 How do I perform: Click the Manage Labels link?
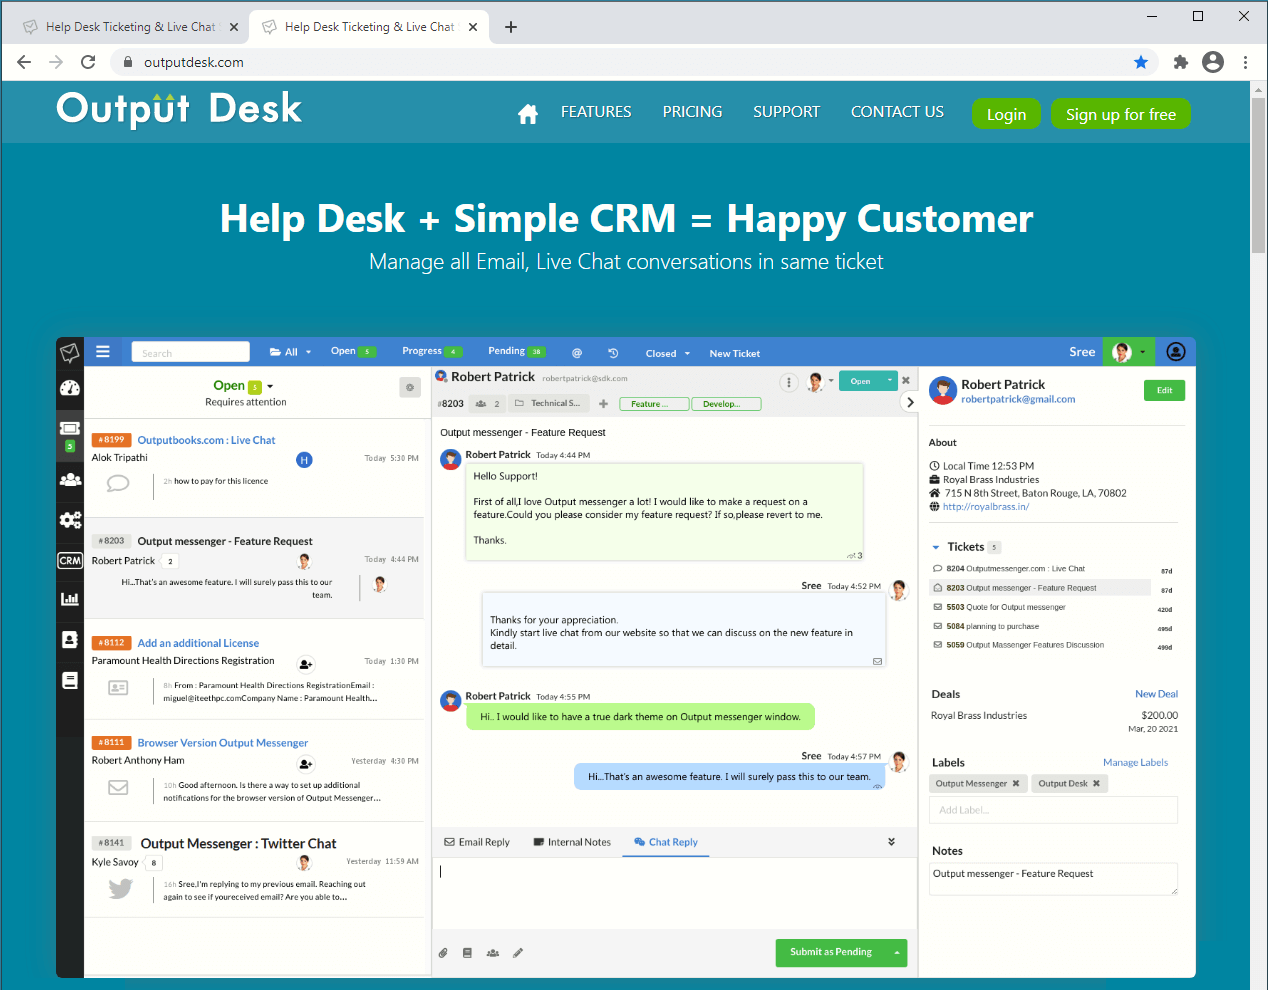click(x=1135, y=763)
